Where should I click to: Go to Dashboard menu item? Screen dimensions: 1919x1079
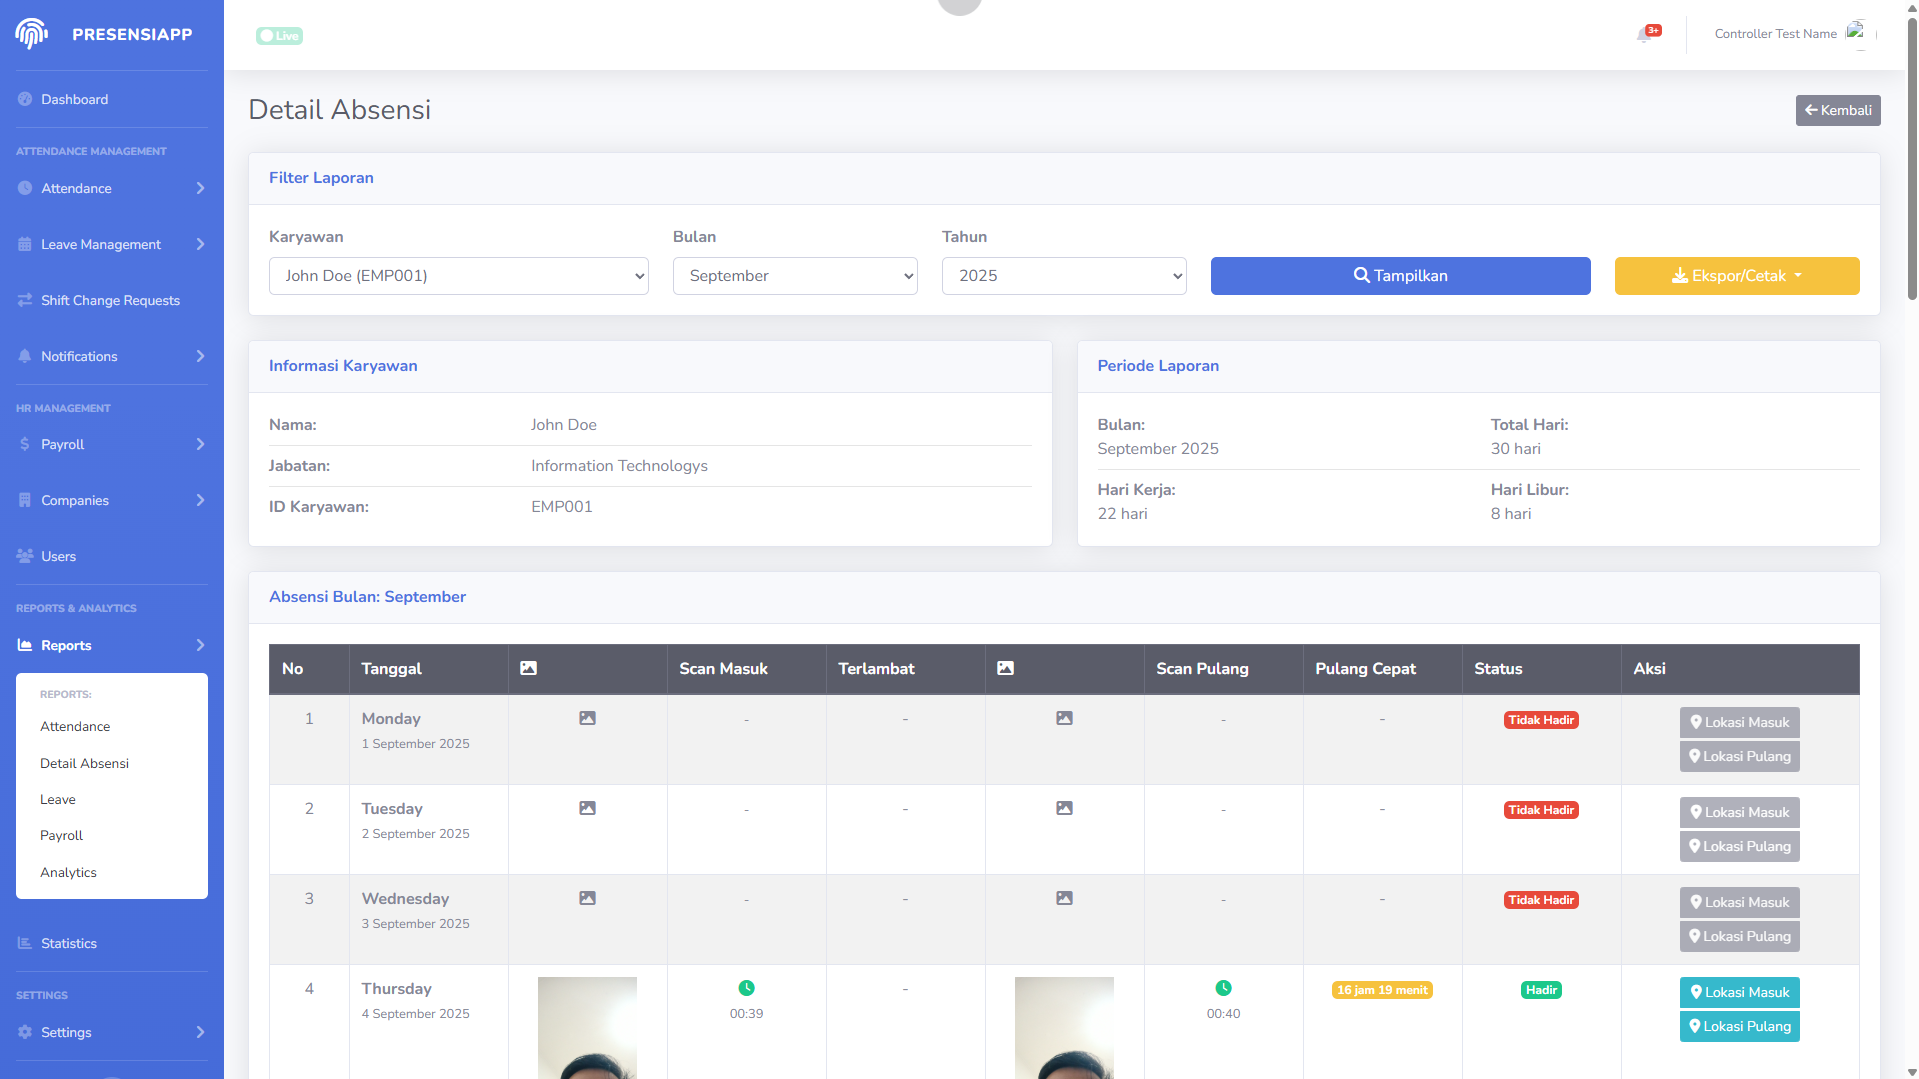click(x=74, y=99)
